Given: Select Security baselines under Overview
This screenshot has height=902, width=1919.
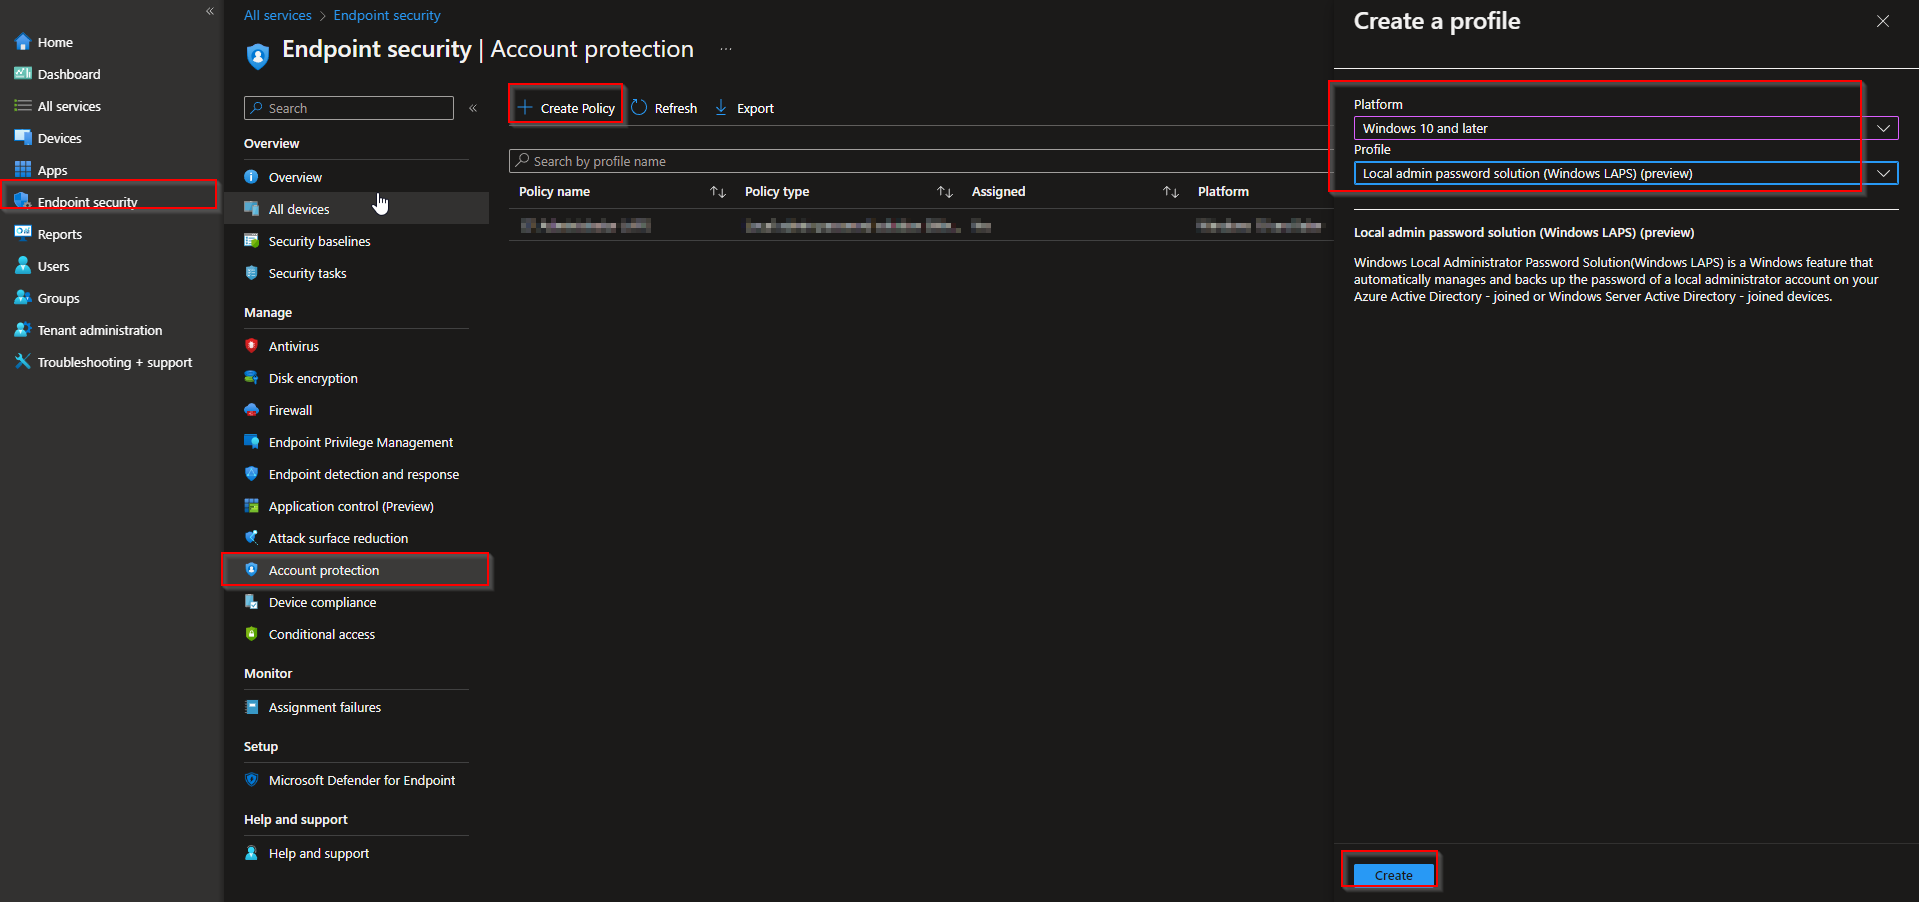Looking at the screenshot, I should pyautogui.click(x=318, y=240).
